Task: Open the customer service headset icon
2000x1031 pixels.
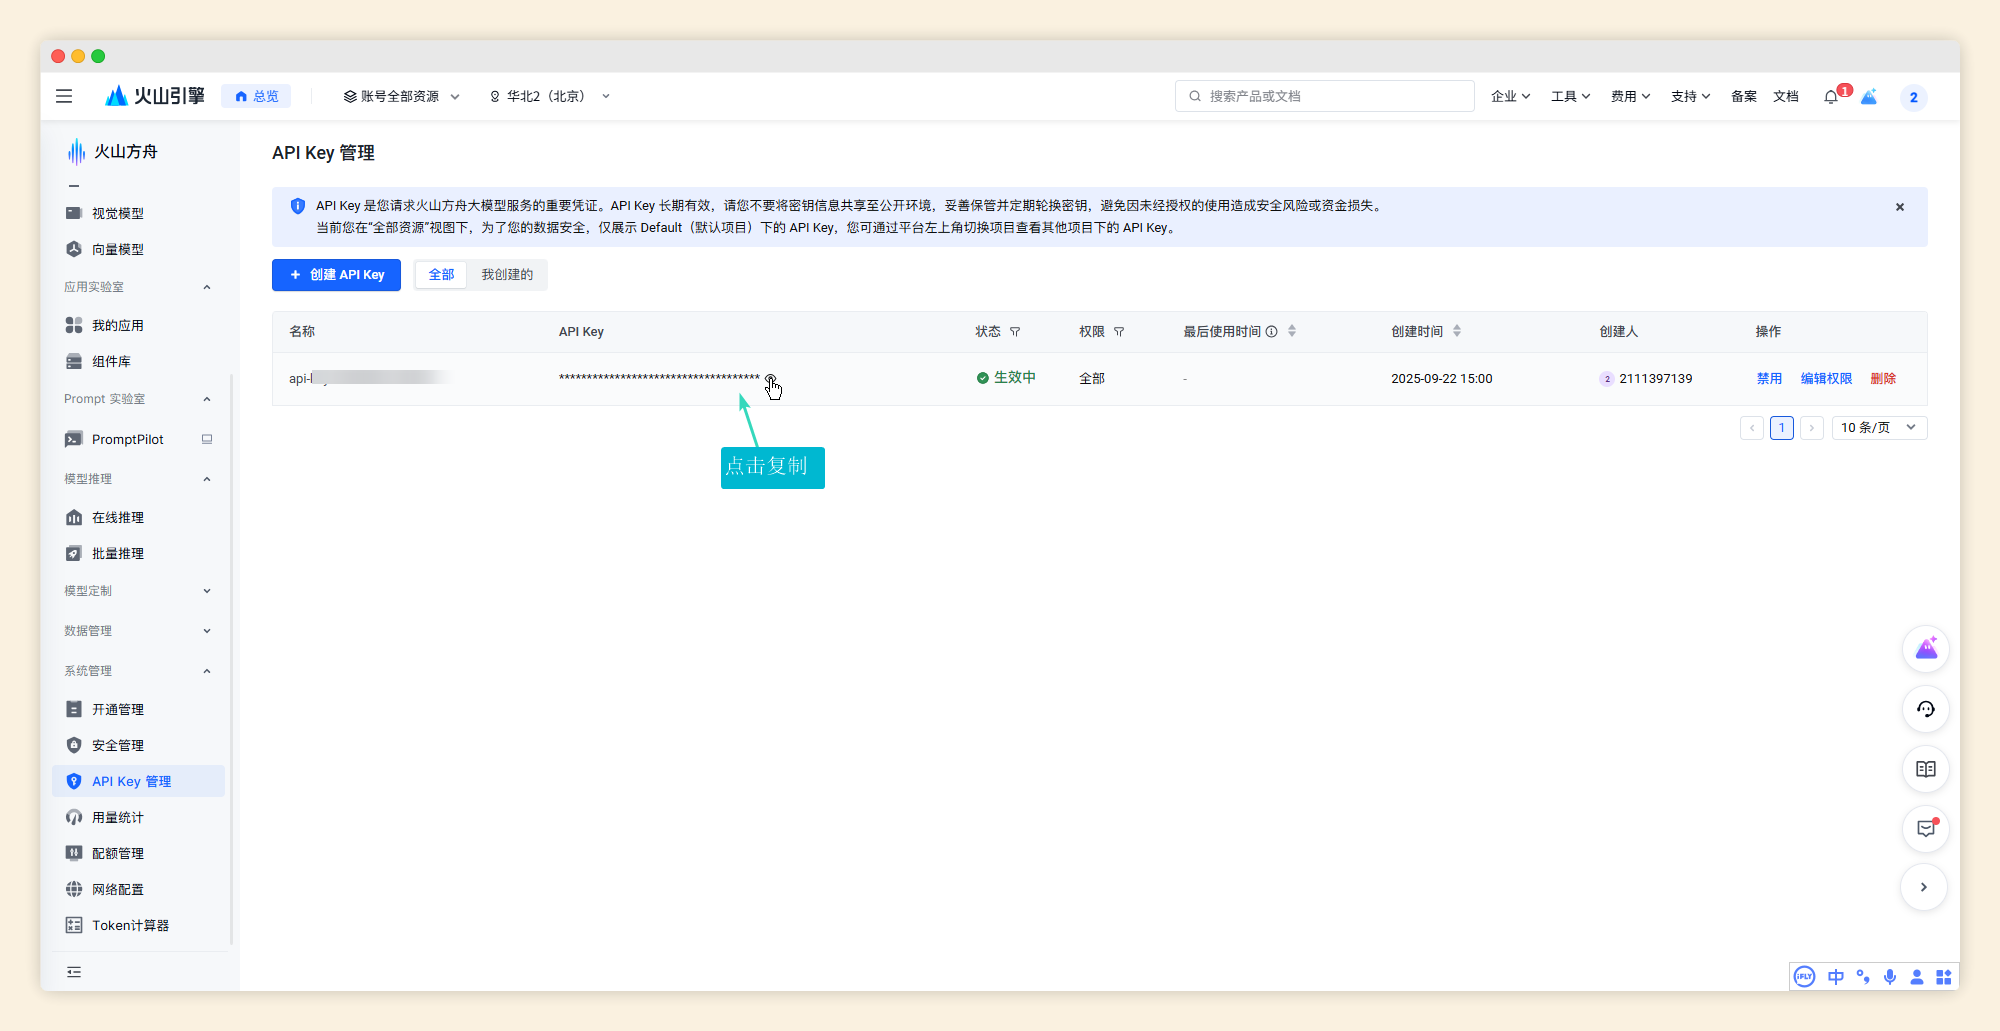Action: click(1925, 709)
